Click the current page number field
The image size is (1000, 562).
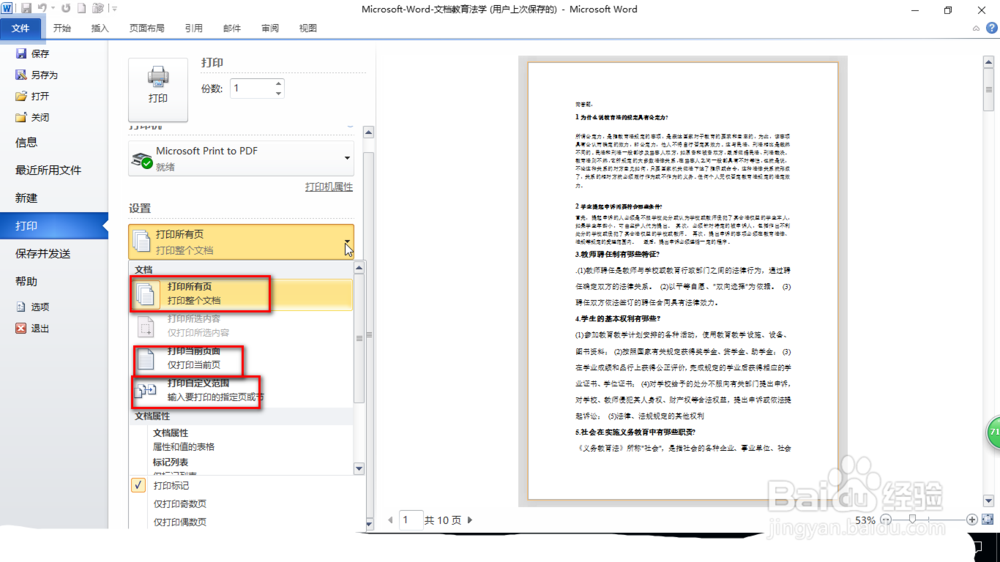pyautogui.click(x=411, y=520)
